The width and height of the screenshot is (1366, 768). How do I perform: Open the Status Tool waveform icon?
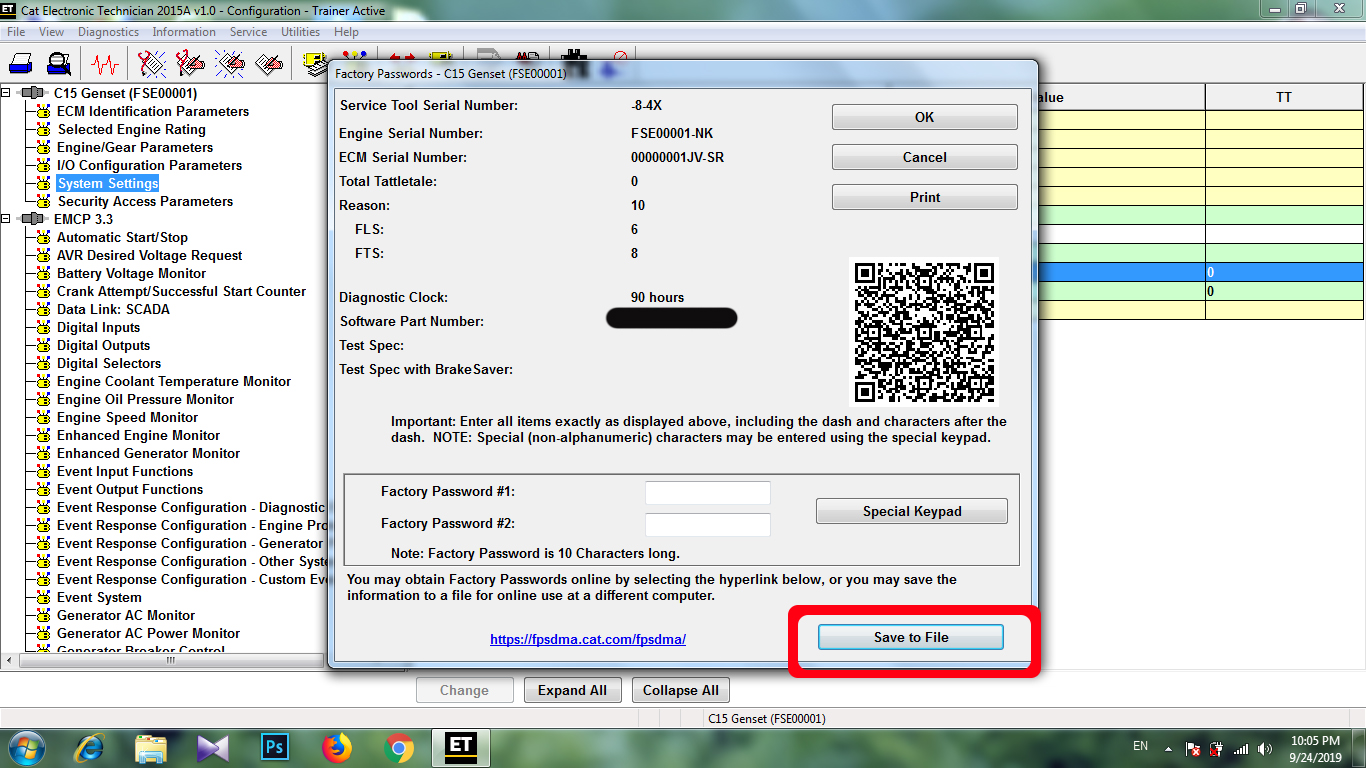point(104,64)
